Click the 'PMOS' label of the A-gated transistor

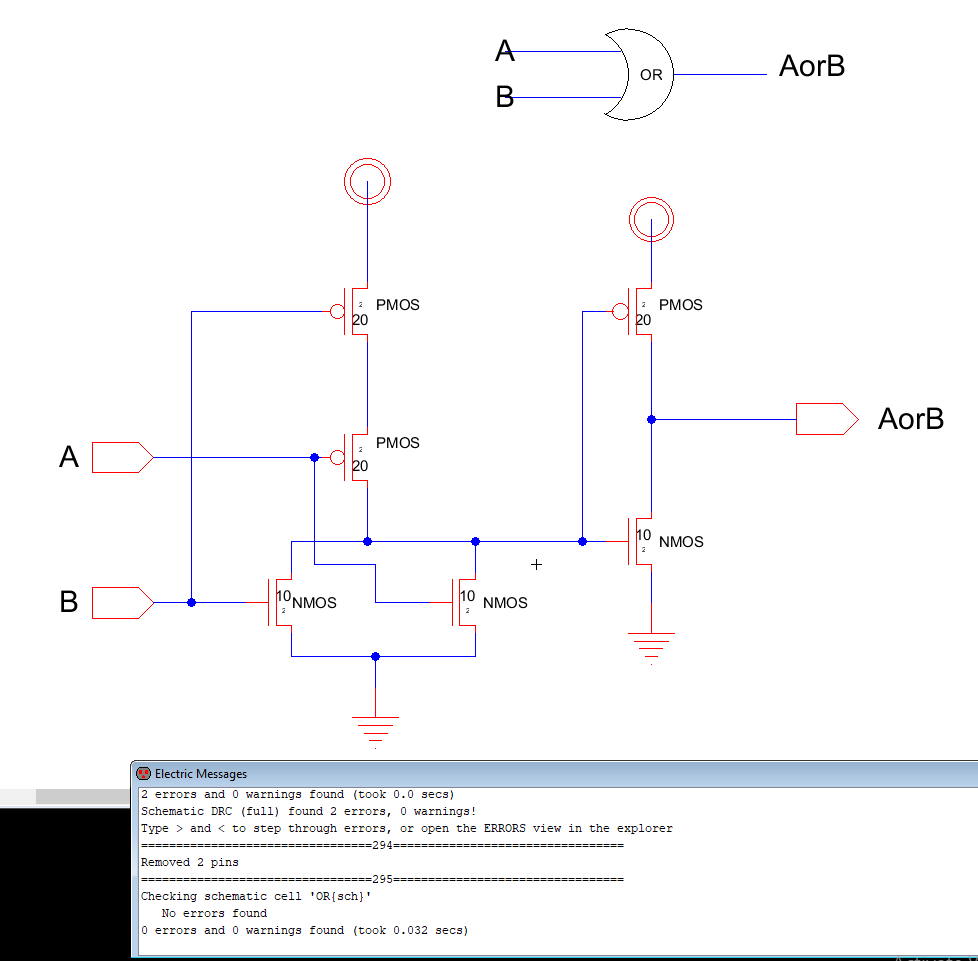[x=397, y=442]
